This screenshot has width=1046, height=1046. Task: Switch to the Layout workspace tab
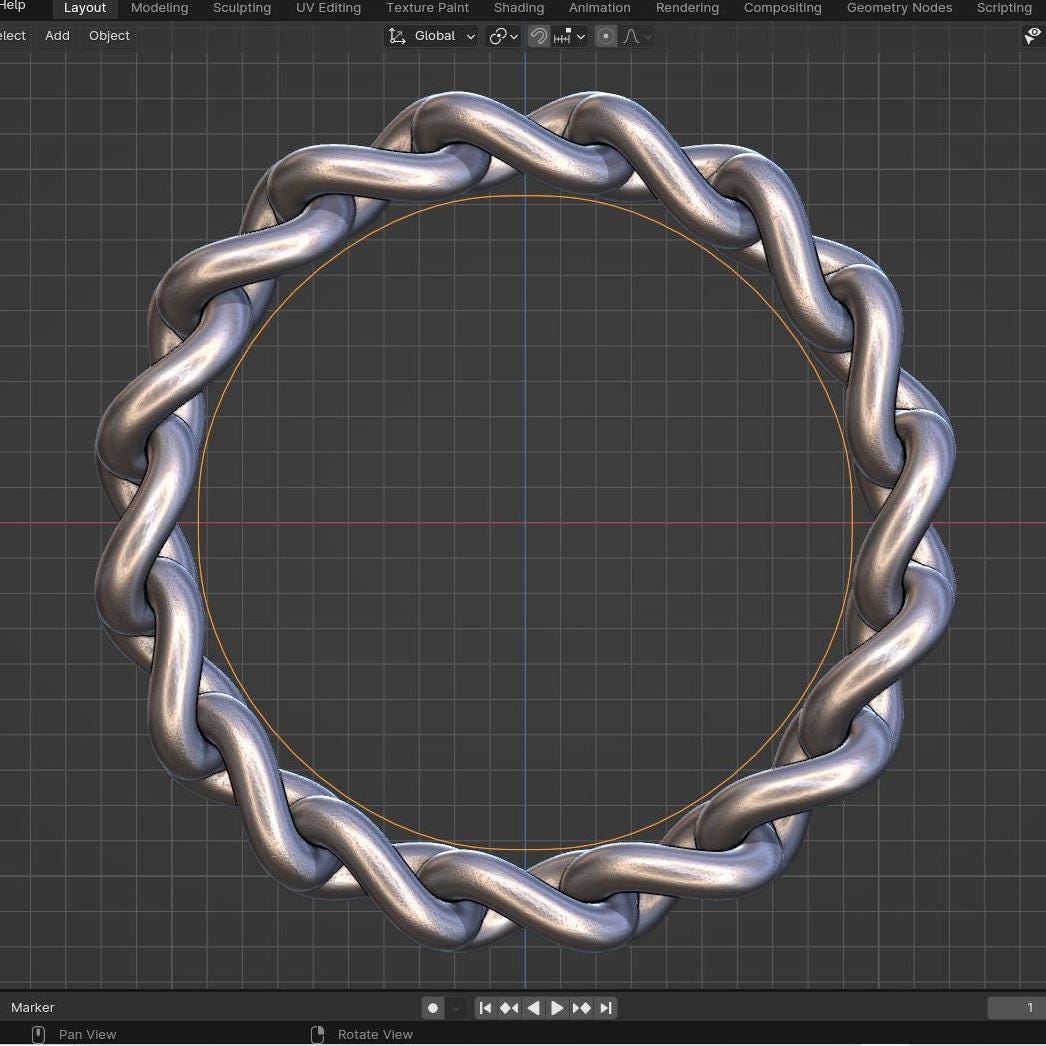pyautogui.click(x=85, y=8)
